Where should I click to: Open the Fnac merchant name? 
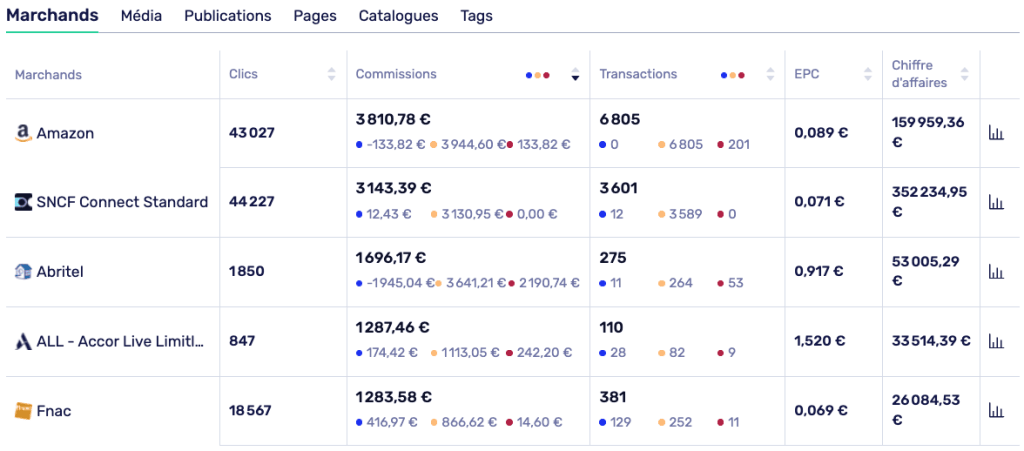coord(54,411)
